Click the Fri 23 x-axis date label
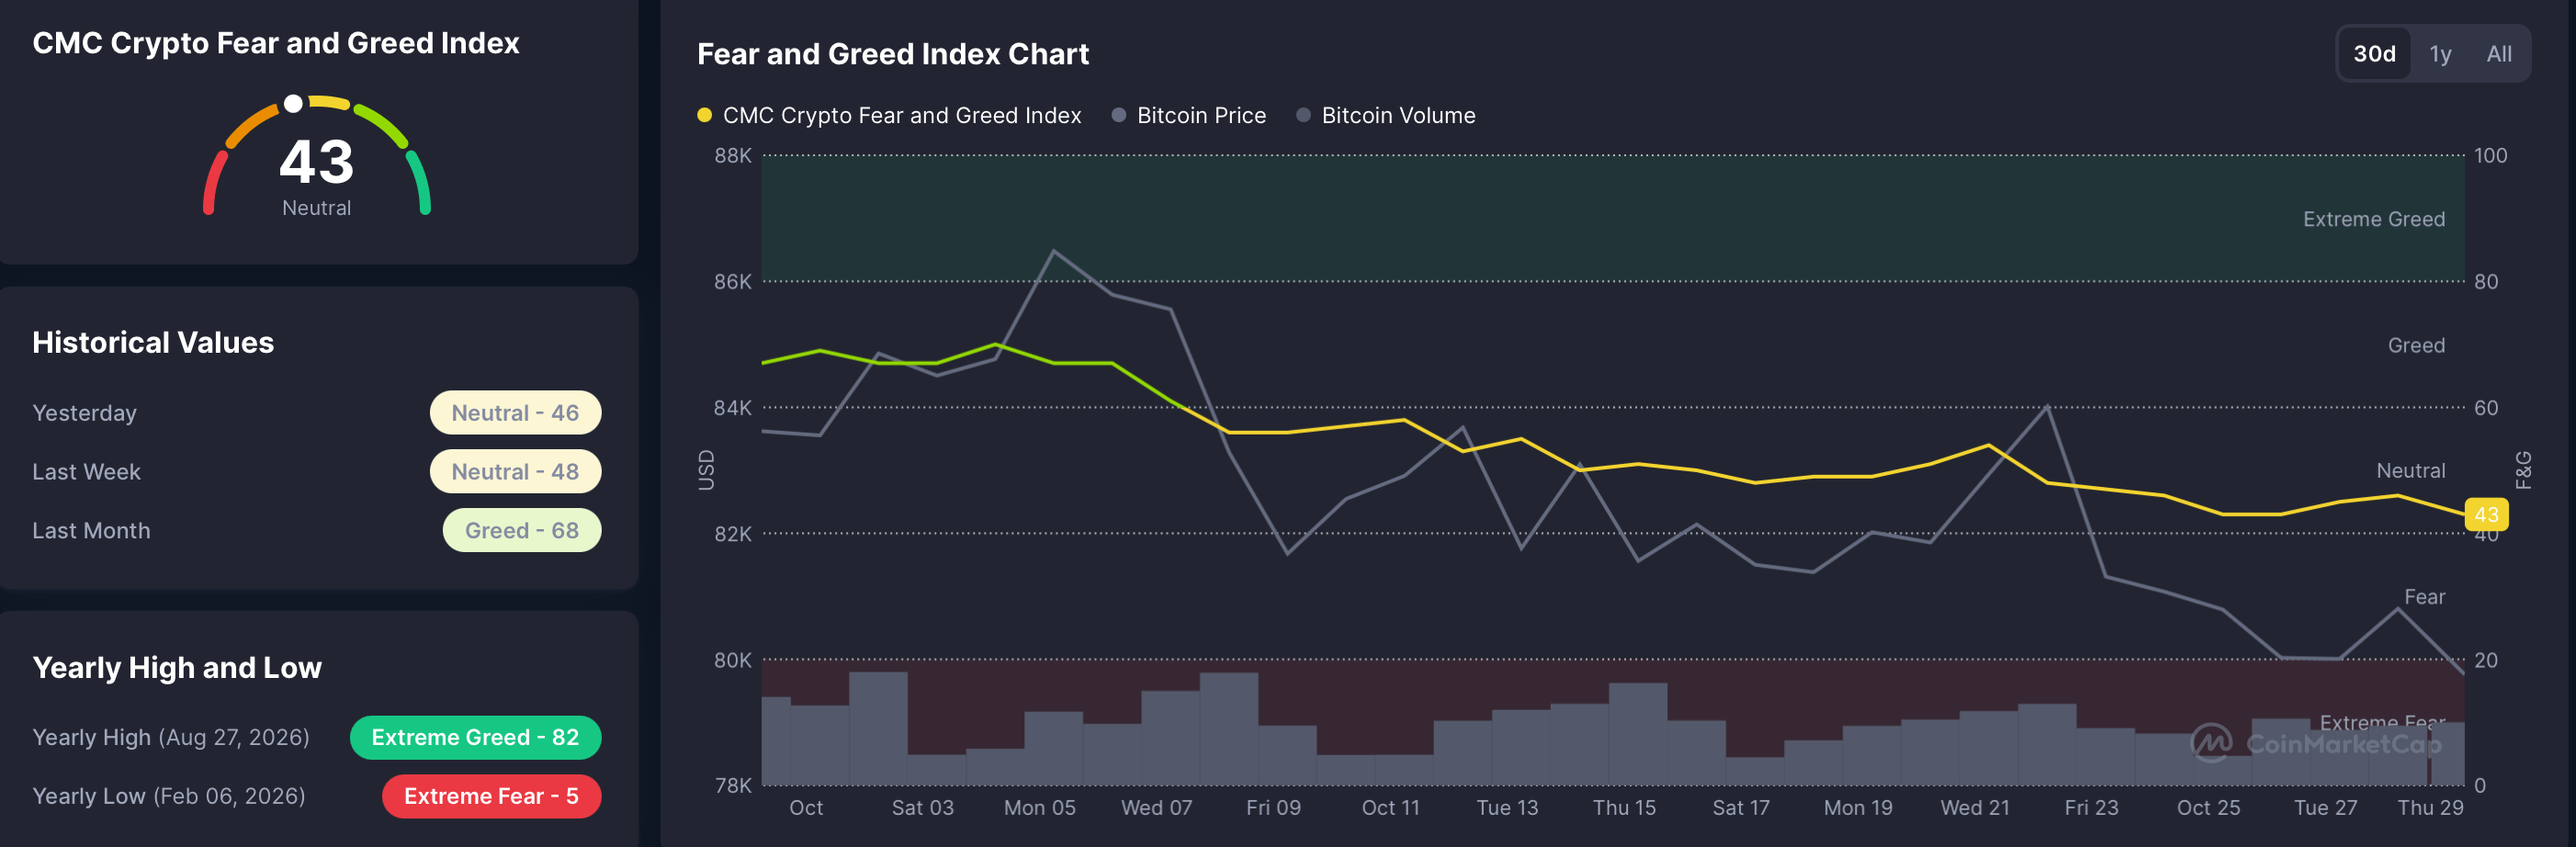Viewport: 2576px width, 847px height. [2091, 808]
